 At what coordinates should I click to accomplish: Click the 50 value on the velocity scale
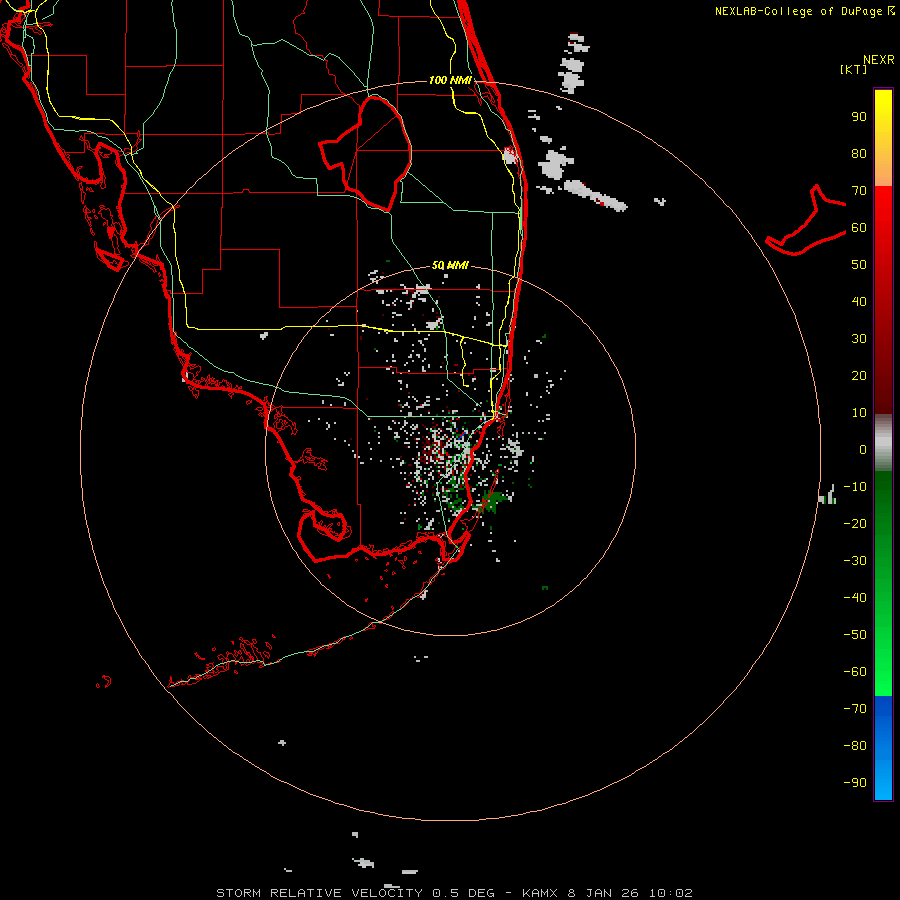click(x=859, y=265)
